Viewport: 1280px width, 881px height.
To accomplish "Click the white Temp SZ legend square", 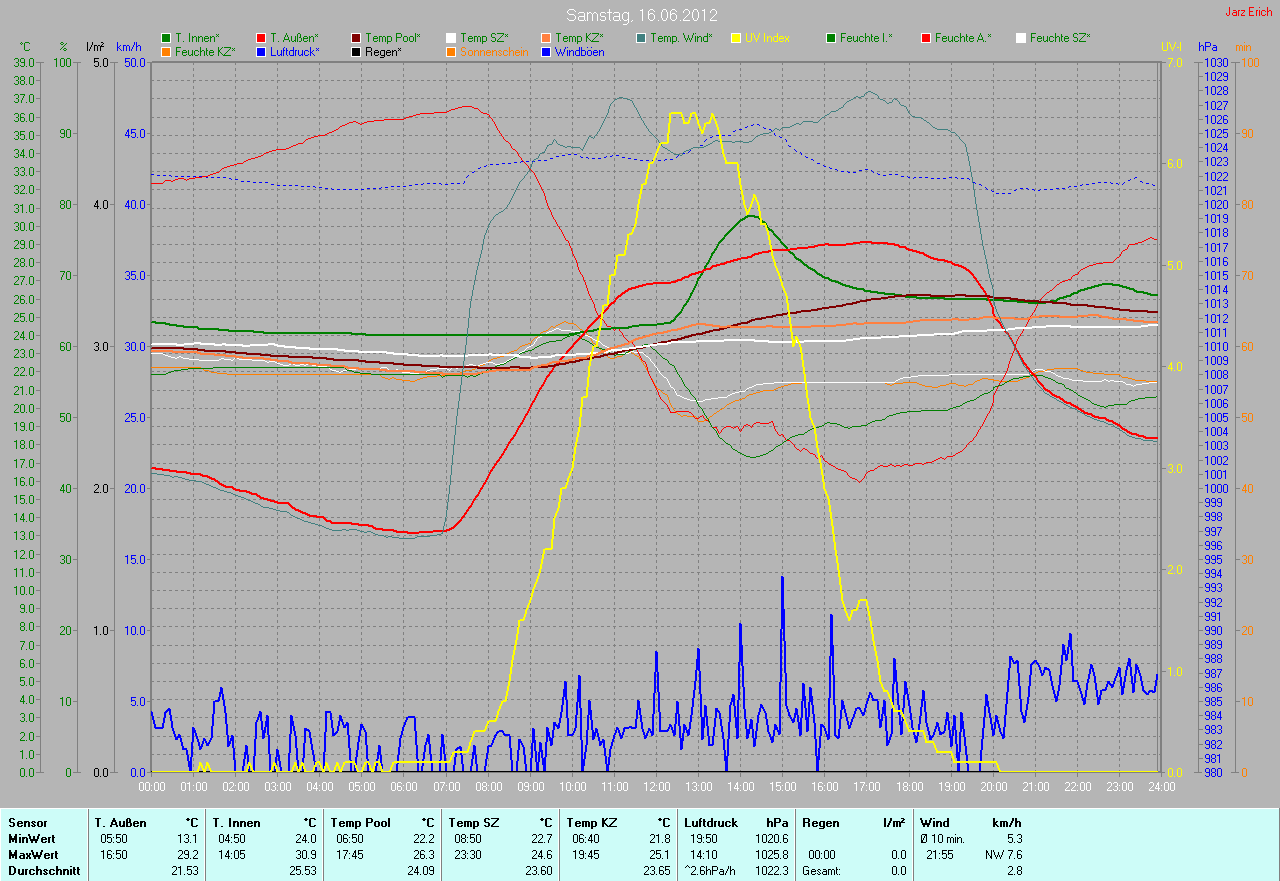I will (451, 38).
